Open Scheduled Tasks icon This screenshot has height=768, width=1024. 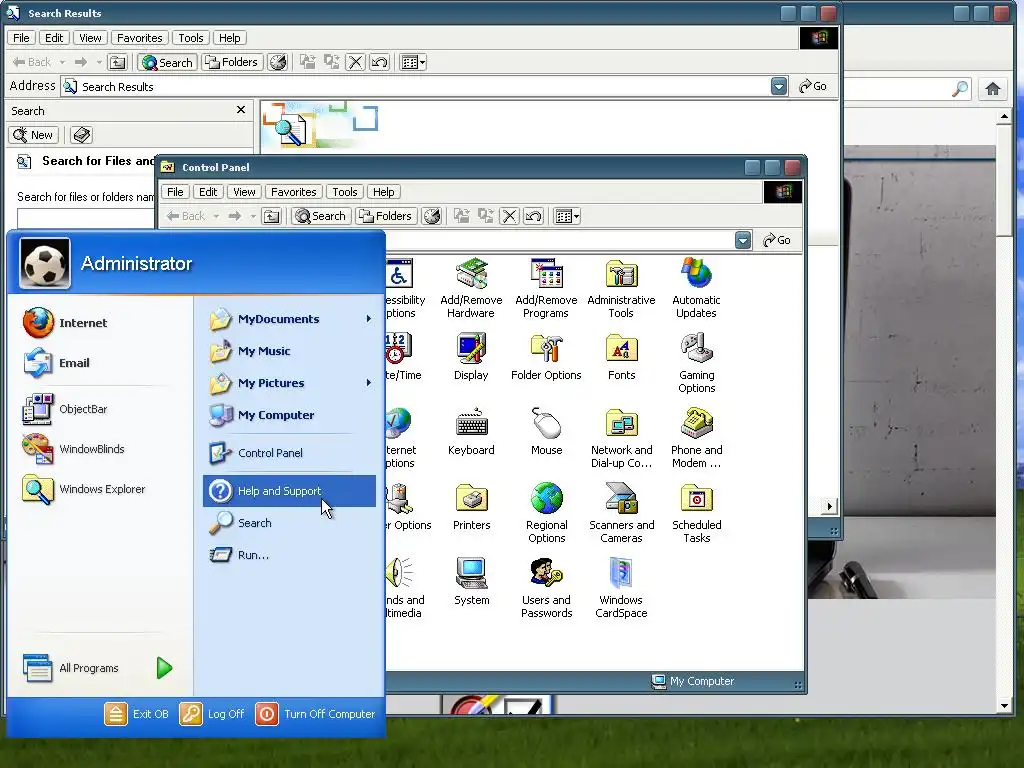(x=696, y=513)
